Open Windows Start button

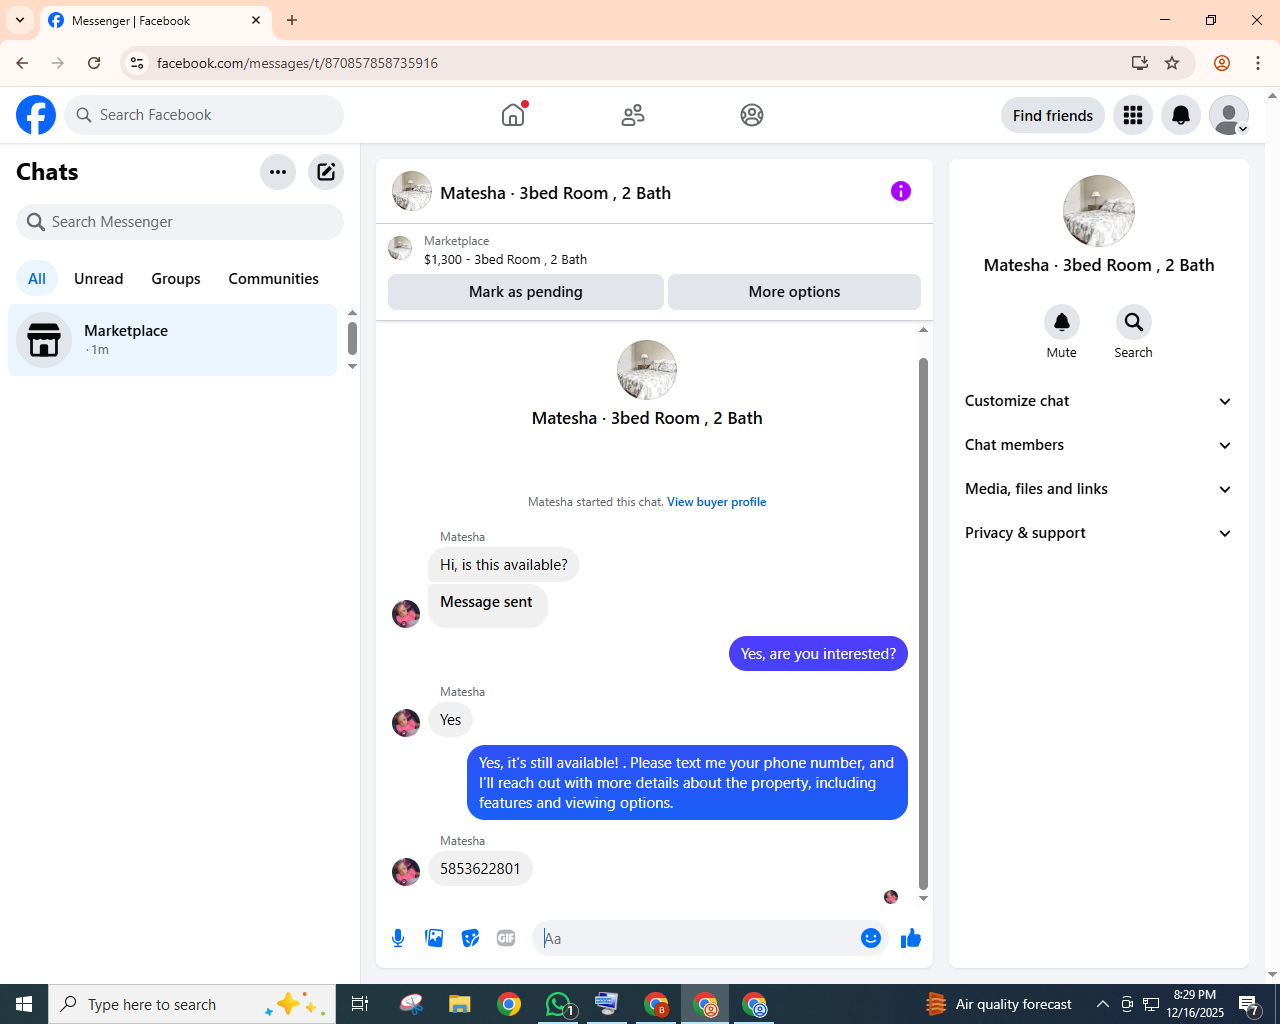[24, 1004]
